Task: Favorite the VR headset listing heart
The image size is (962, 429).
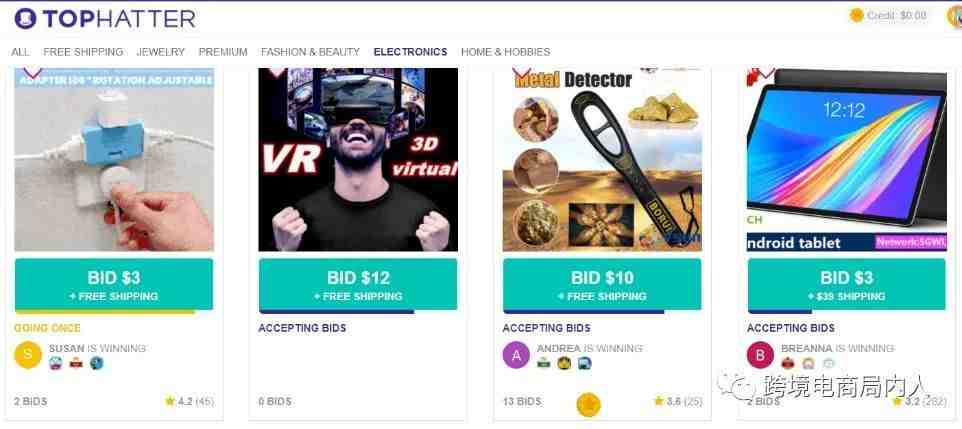Action: pos(278,72)
